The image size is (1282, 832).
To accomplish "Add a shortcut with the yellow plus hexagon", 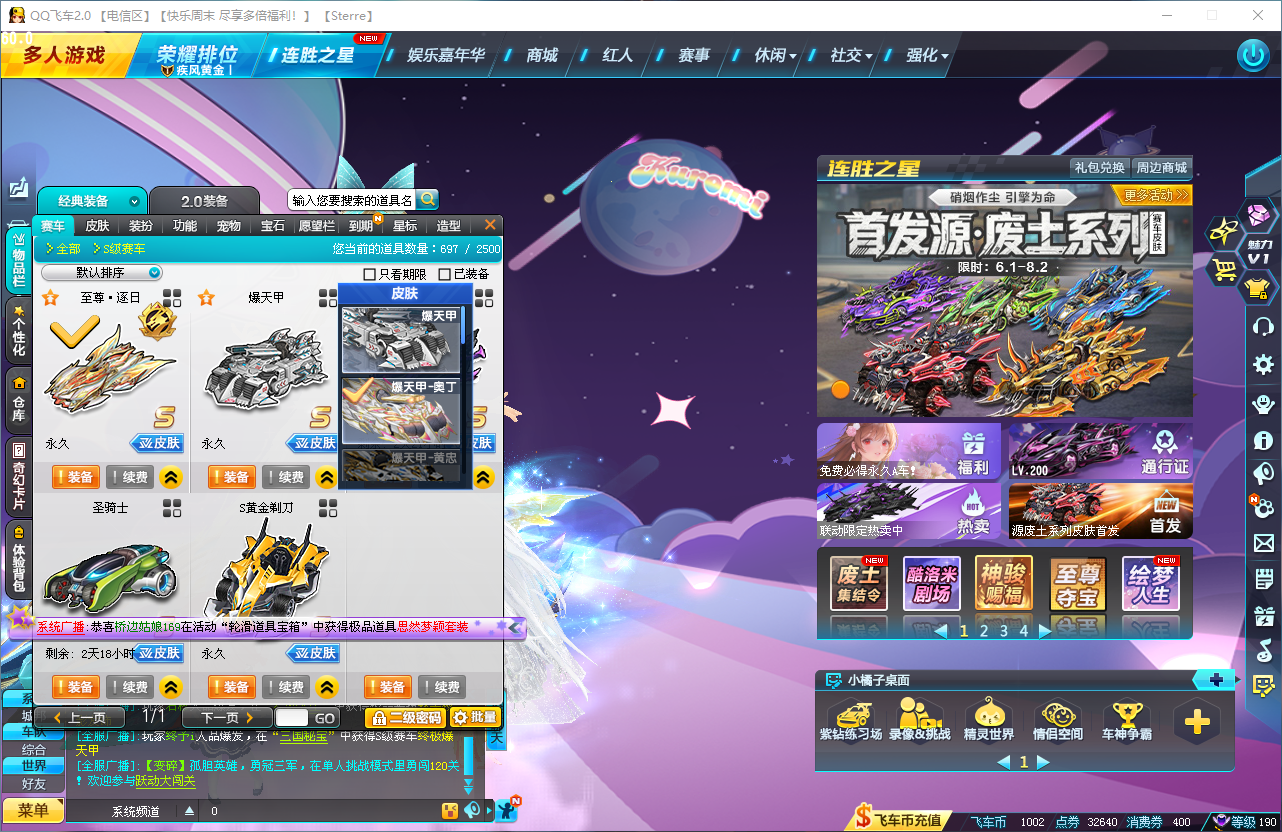I will [1196, 722].
